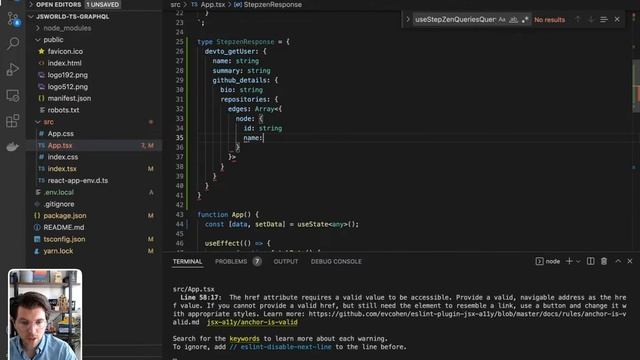Open the Remote Explorer view

coord(13,96)
